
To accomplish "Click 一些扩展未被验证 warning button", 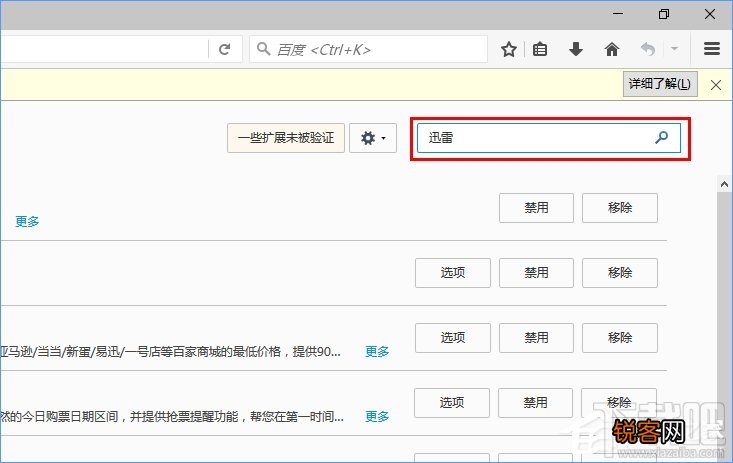I will pos(286,138).
